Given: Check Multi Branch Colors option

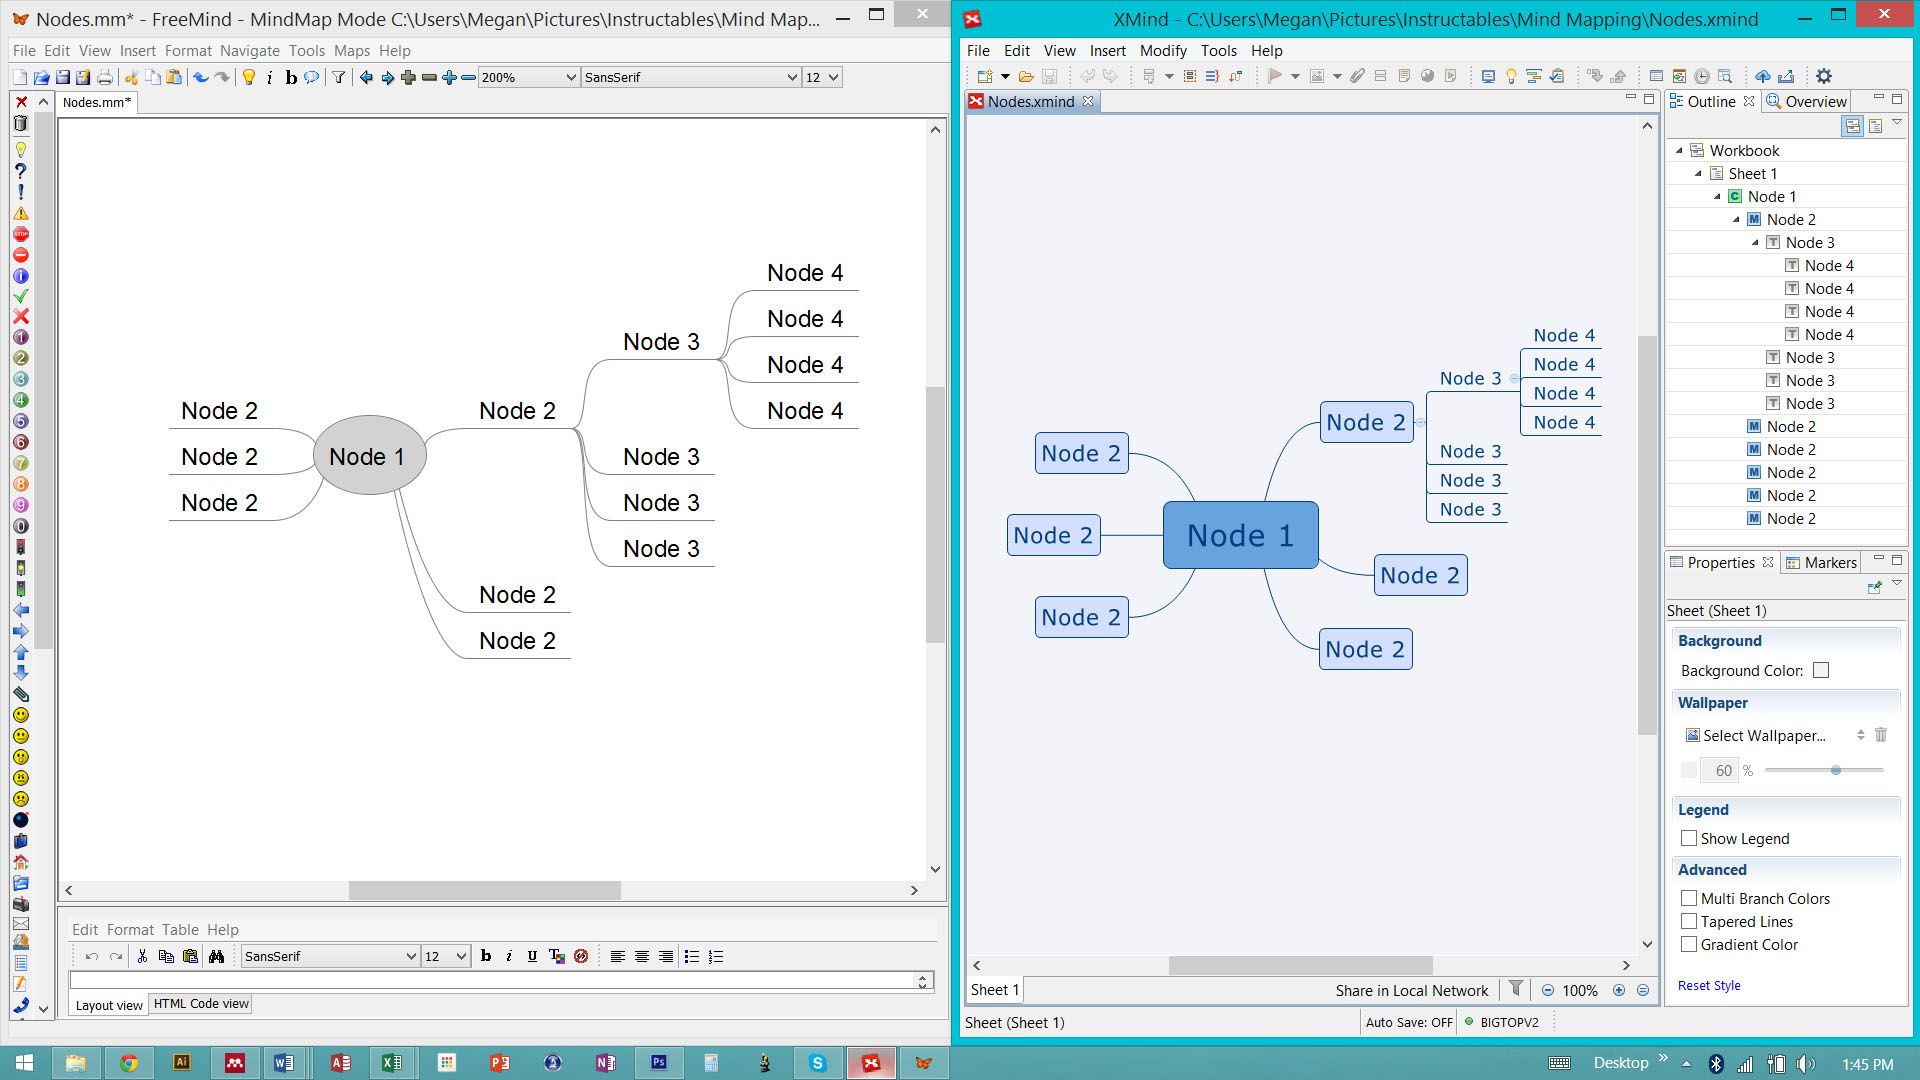Looking at the screenshot, I should coord(1690,898).
